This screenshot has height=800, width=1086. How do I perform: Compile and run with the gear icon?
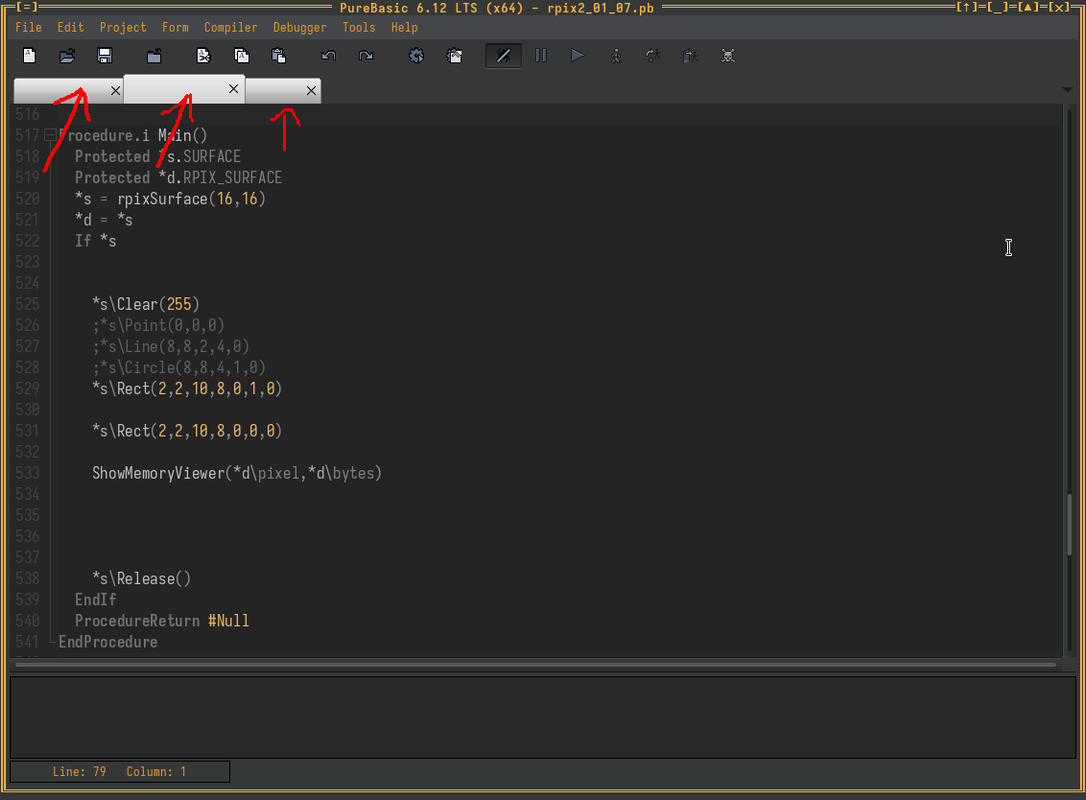pyautogui.click(x=416, y=56)
